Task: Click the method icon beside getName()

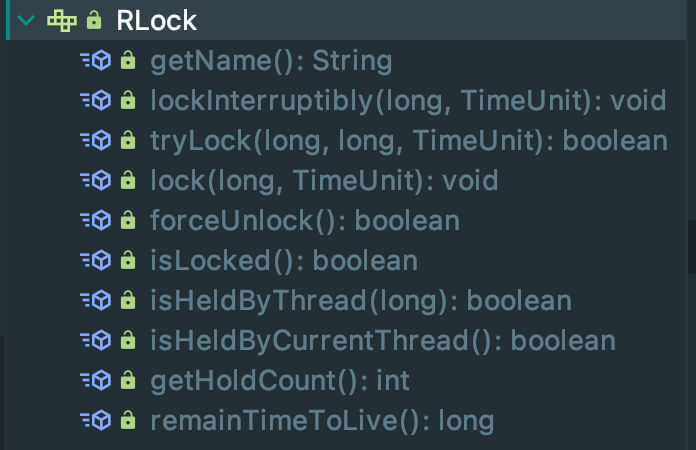Action: (x=96, y=62)
